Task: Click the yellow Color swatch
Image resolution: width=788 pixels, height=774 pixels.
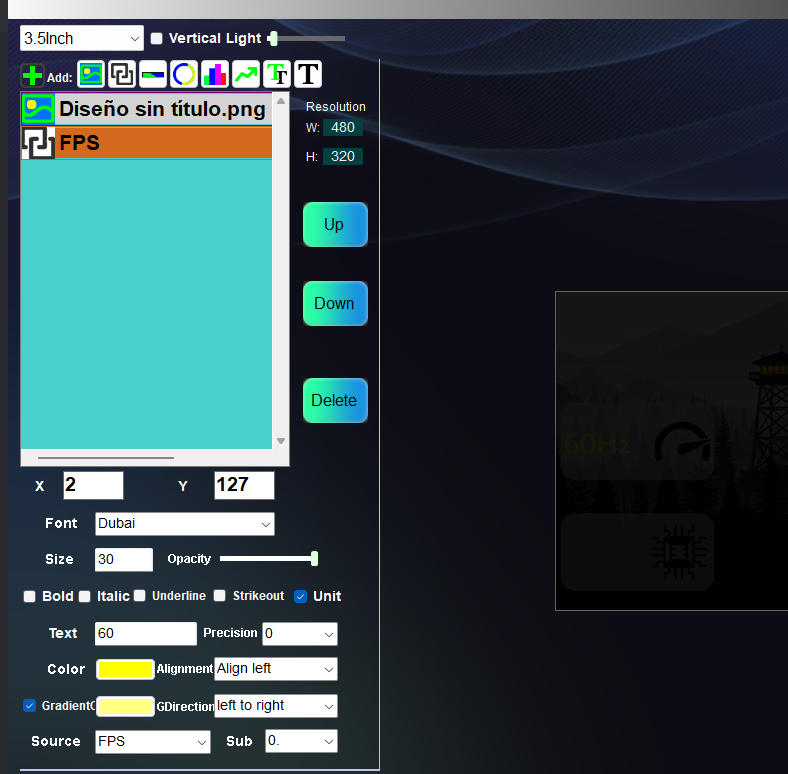Action: (125, 669)
